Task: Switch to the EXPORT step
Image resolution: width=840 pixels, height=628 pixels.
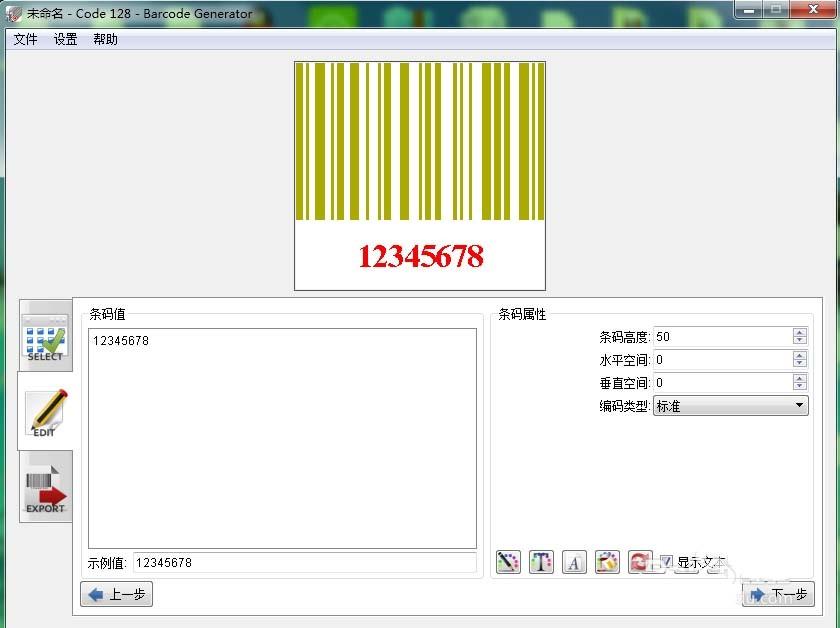Action: click(44, 488)
